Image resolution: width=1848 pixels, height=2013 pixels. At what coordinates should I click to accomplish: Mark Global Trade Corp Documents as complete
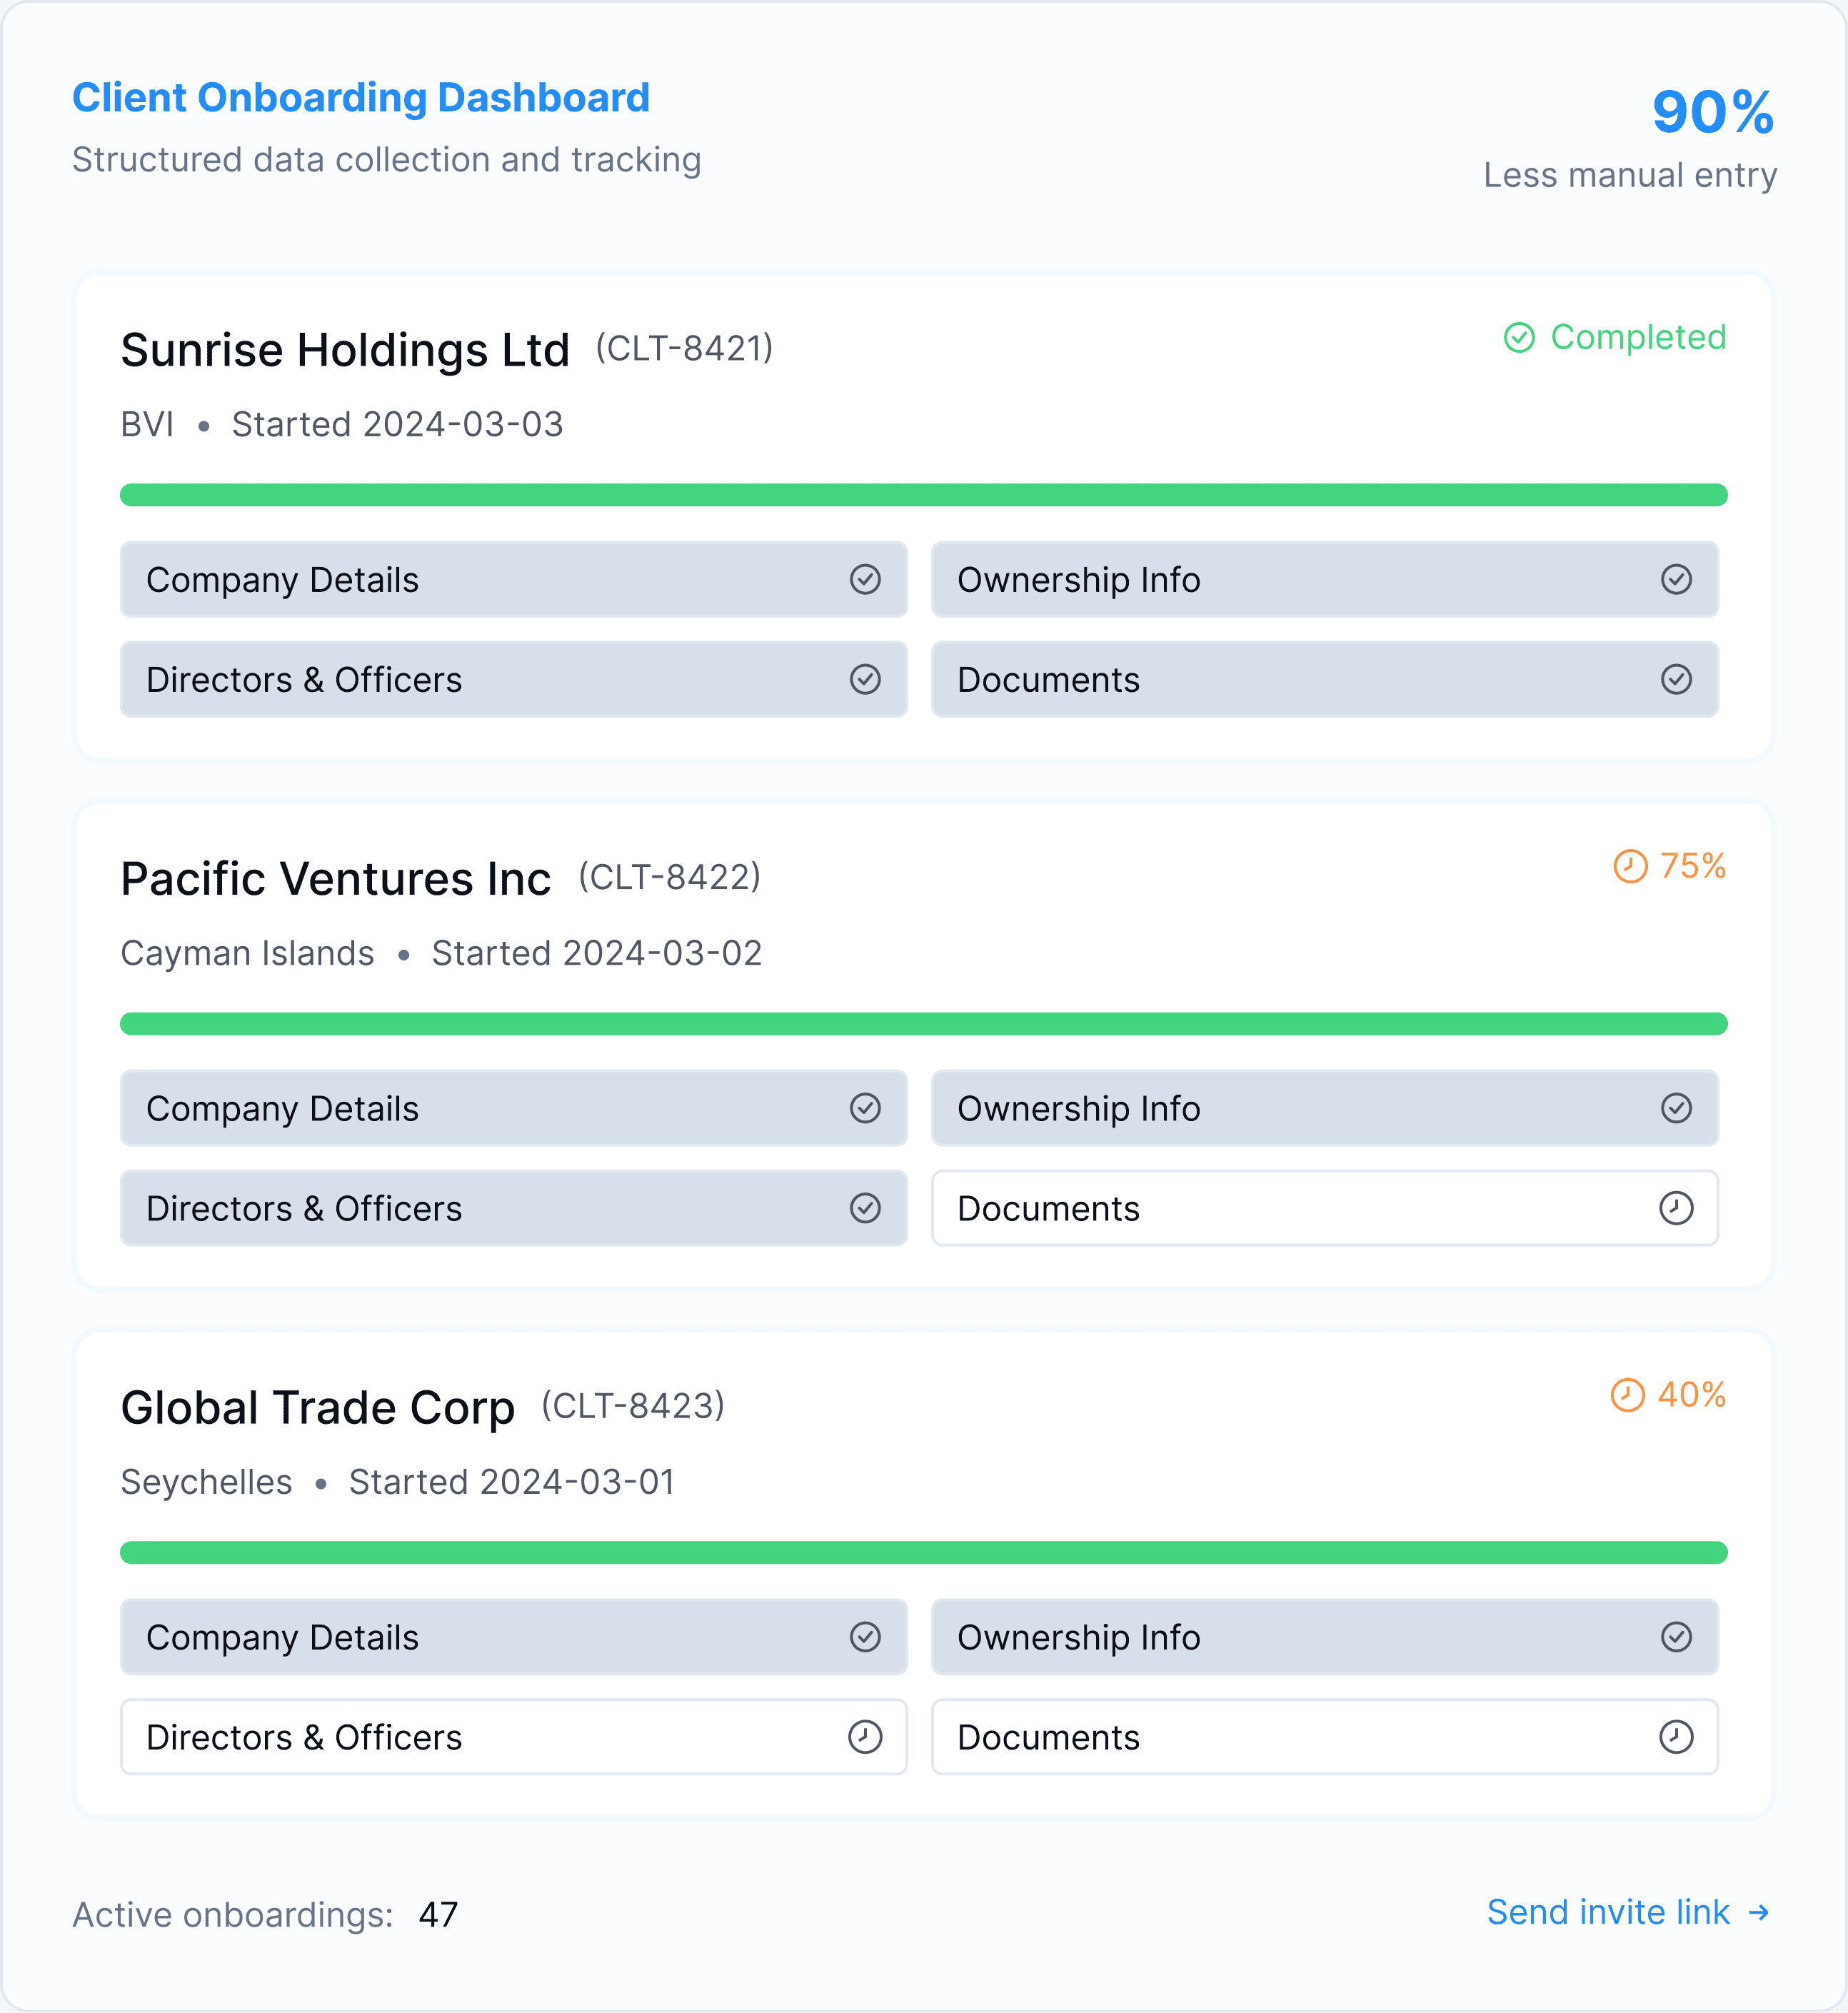1324,1737
